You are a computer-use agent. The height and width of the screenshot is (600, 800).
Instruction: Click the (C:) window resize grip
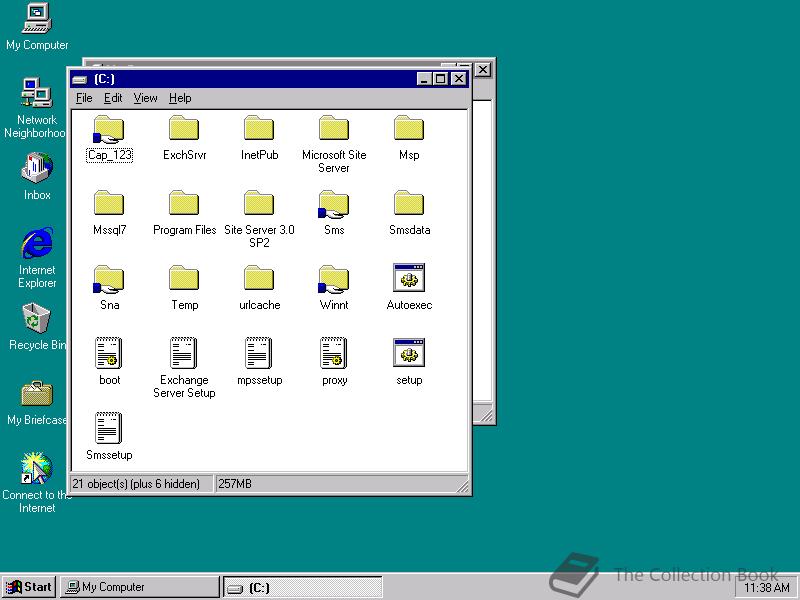click(x=463, y=486)
